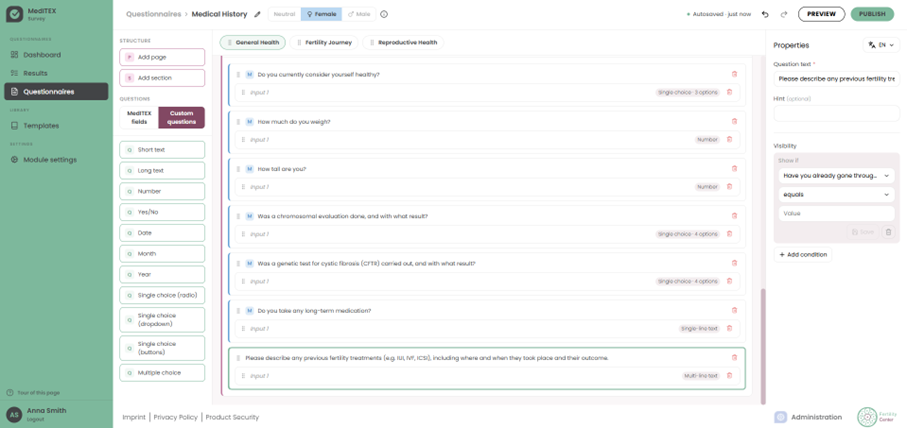
Task: Click the trash icon in the visibility condition
Action: click(888, 232)
